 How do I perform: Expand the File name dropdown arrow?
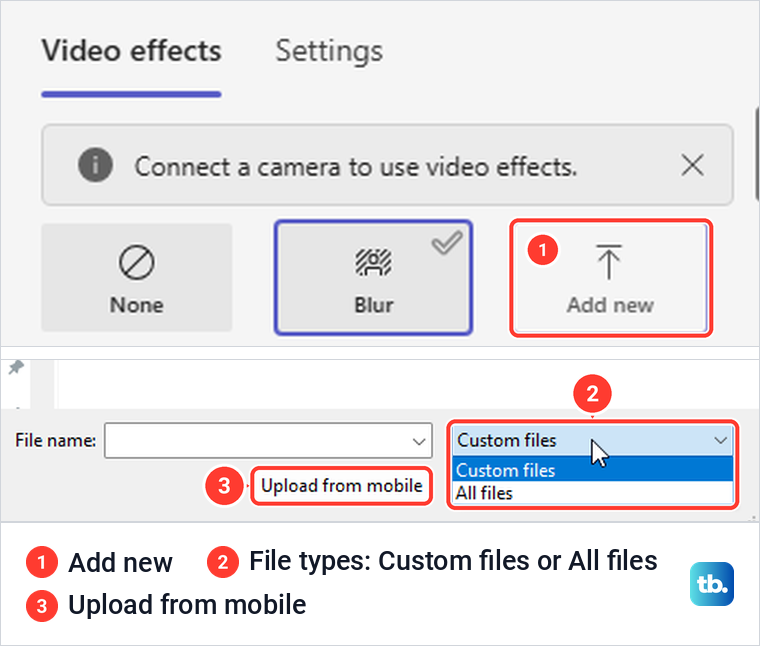tap(419, 441)
